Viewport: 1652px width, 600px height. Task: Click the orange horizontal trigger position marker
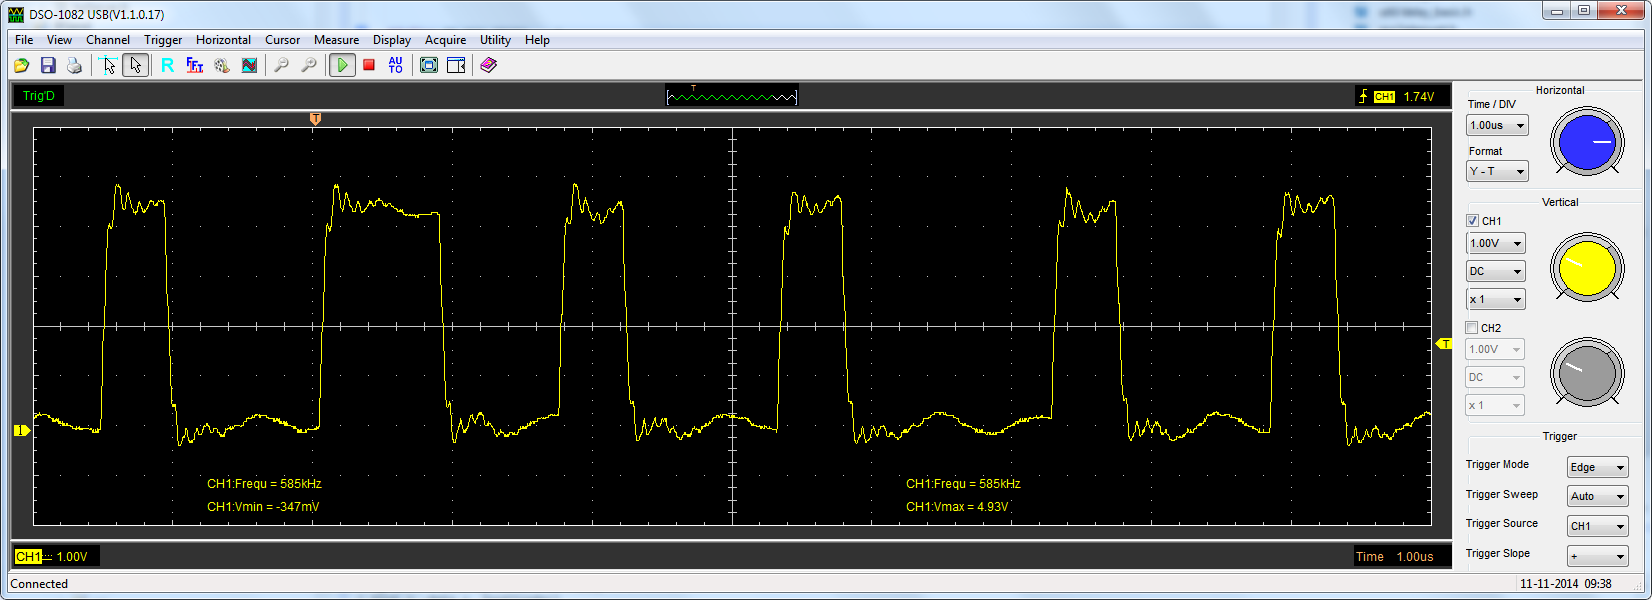click(x=315, y=119)
